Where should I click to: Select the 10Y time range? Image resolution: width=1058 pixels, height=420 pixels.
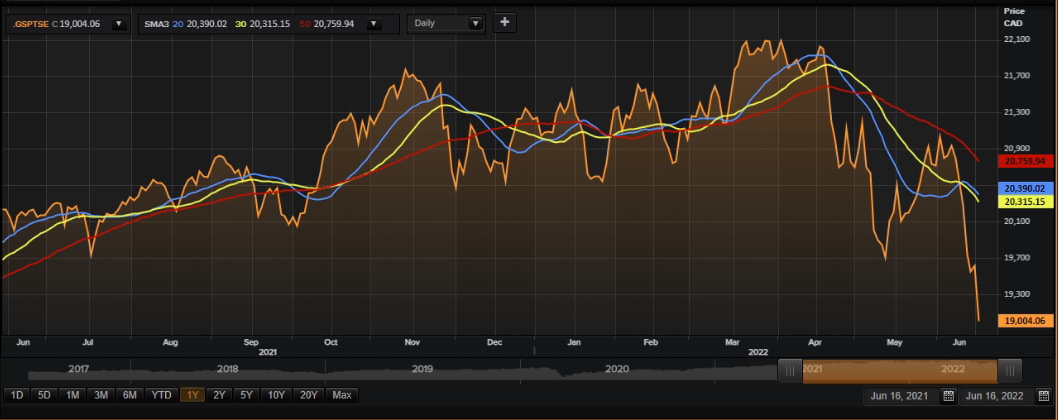pos(277,395)
